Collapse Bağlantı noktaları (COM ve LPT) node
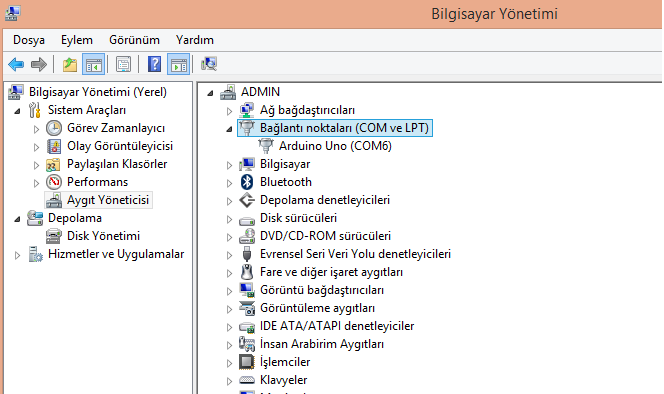 click(229, 129)
